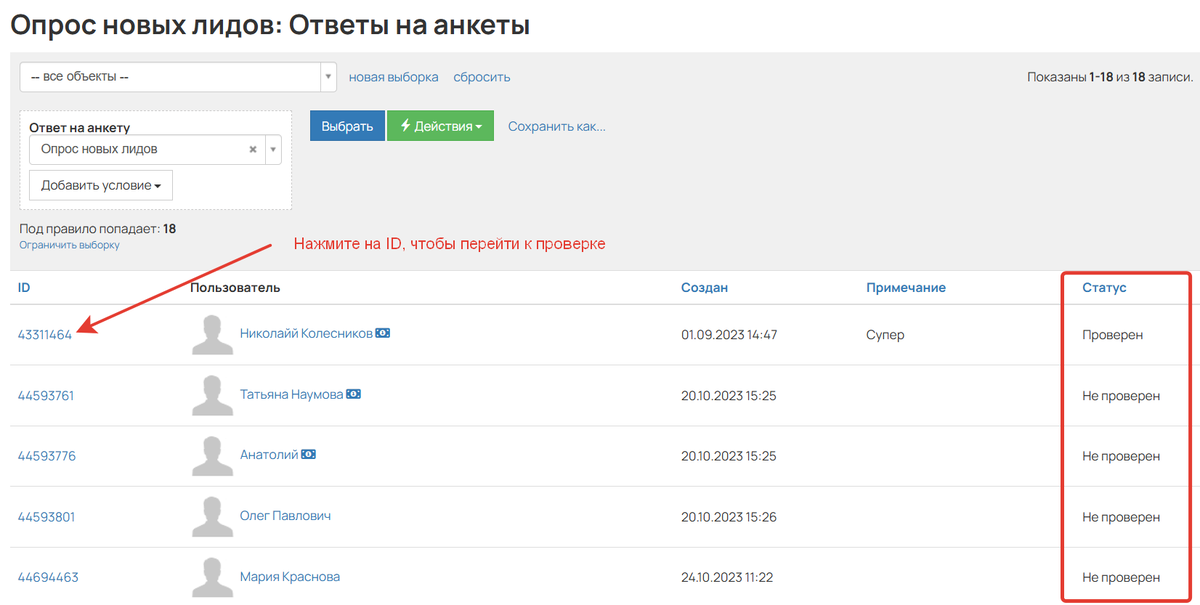This screenshot has height=605, width=1200.
Task: Open questionnaire answer with ID 43311464
Action: tap(45, 335)
